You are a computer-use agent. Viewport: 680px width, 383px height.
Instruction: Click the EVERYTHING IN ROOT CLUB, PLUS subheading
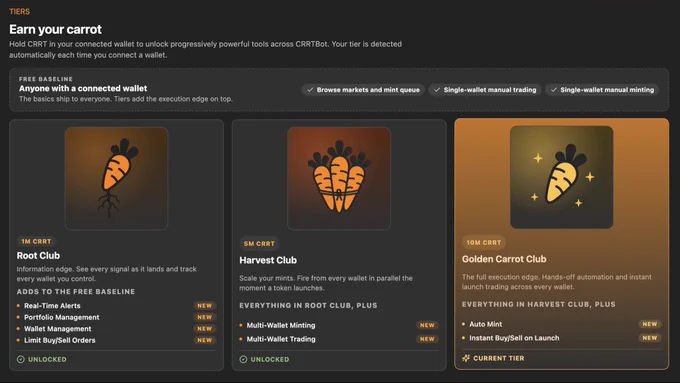[x=308, y=306]
